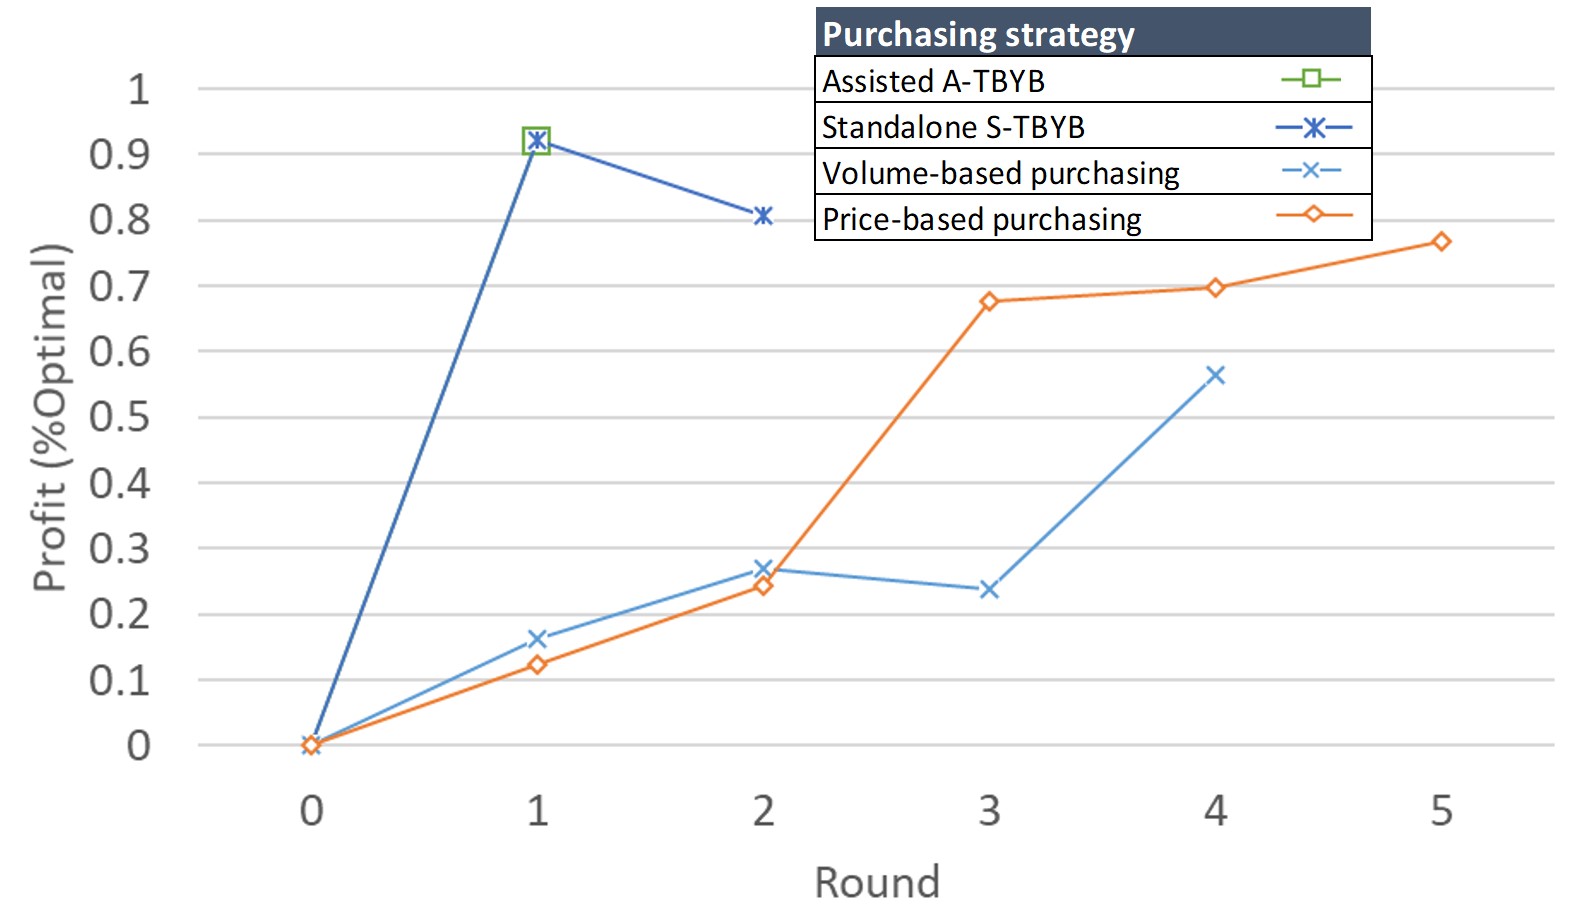
Task: Click the x-axis tick label 5
Action: pos(1441,811)
